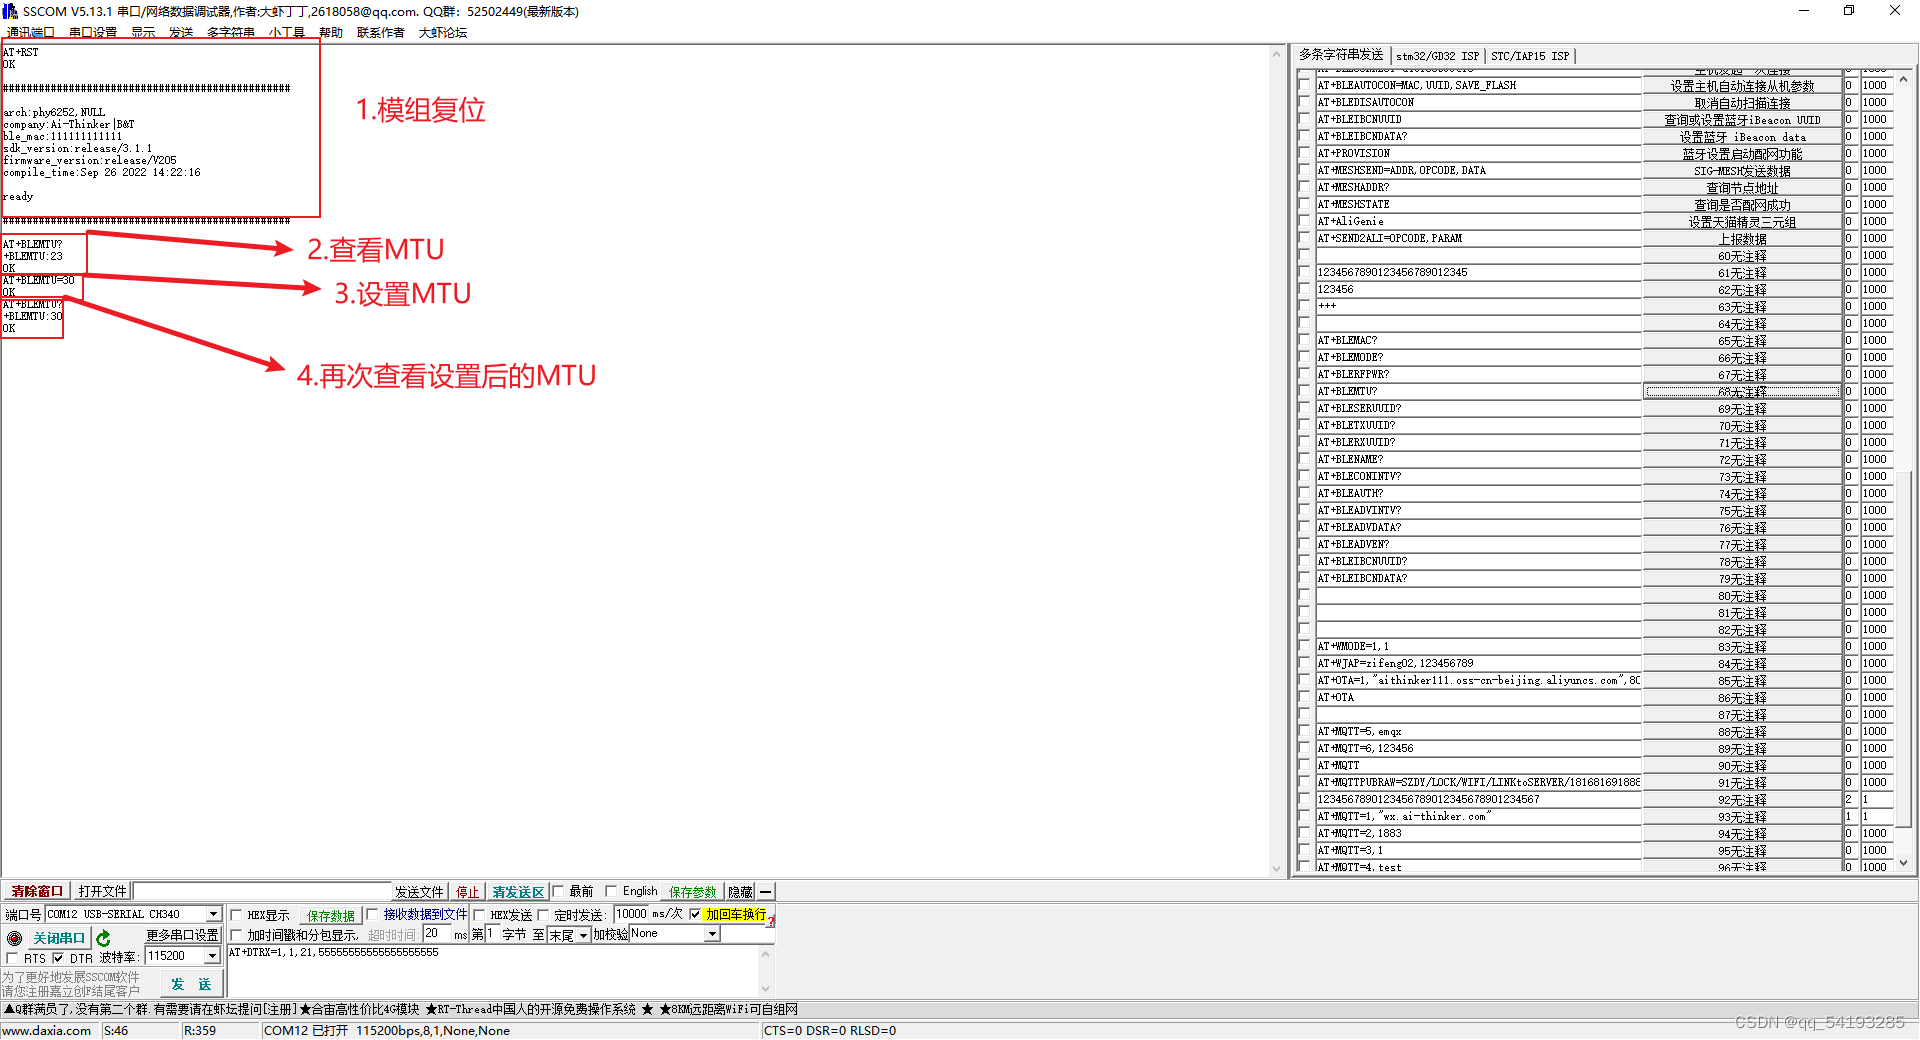The height and width of the screenshot is (1040, 1920).
Task: Click the red question mark help icon
Action: [x=771, y=919]
